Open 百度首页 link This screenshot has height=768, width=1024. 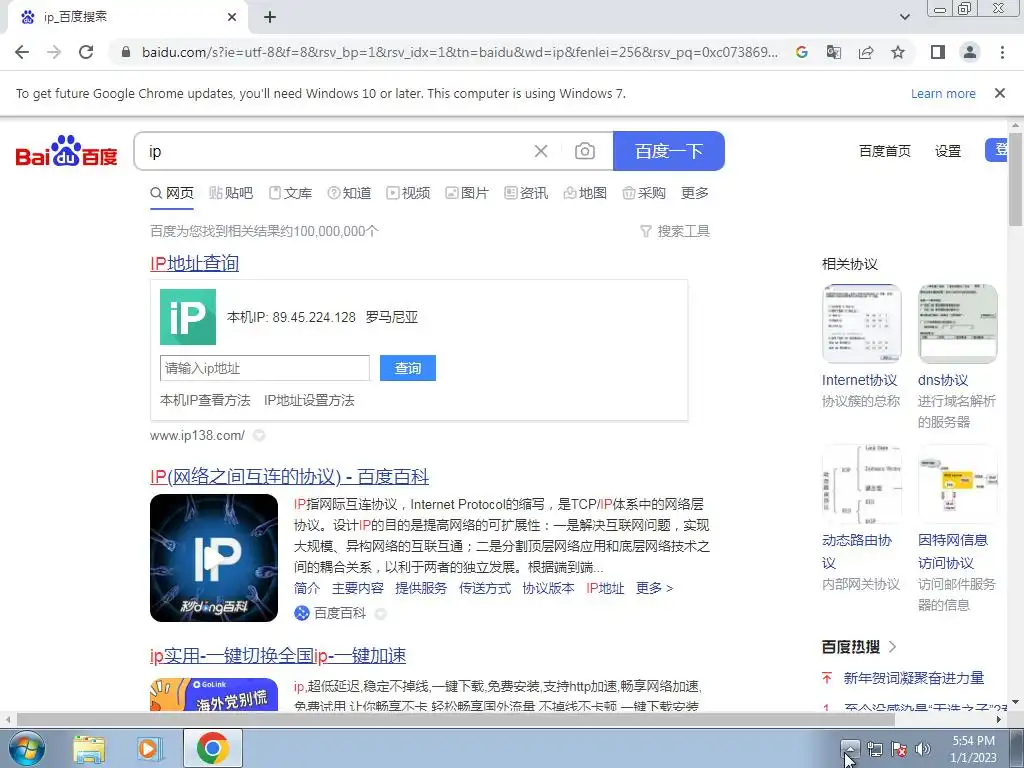coord(884,151)
